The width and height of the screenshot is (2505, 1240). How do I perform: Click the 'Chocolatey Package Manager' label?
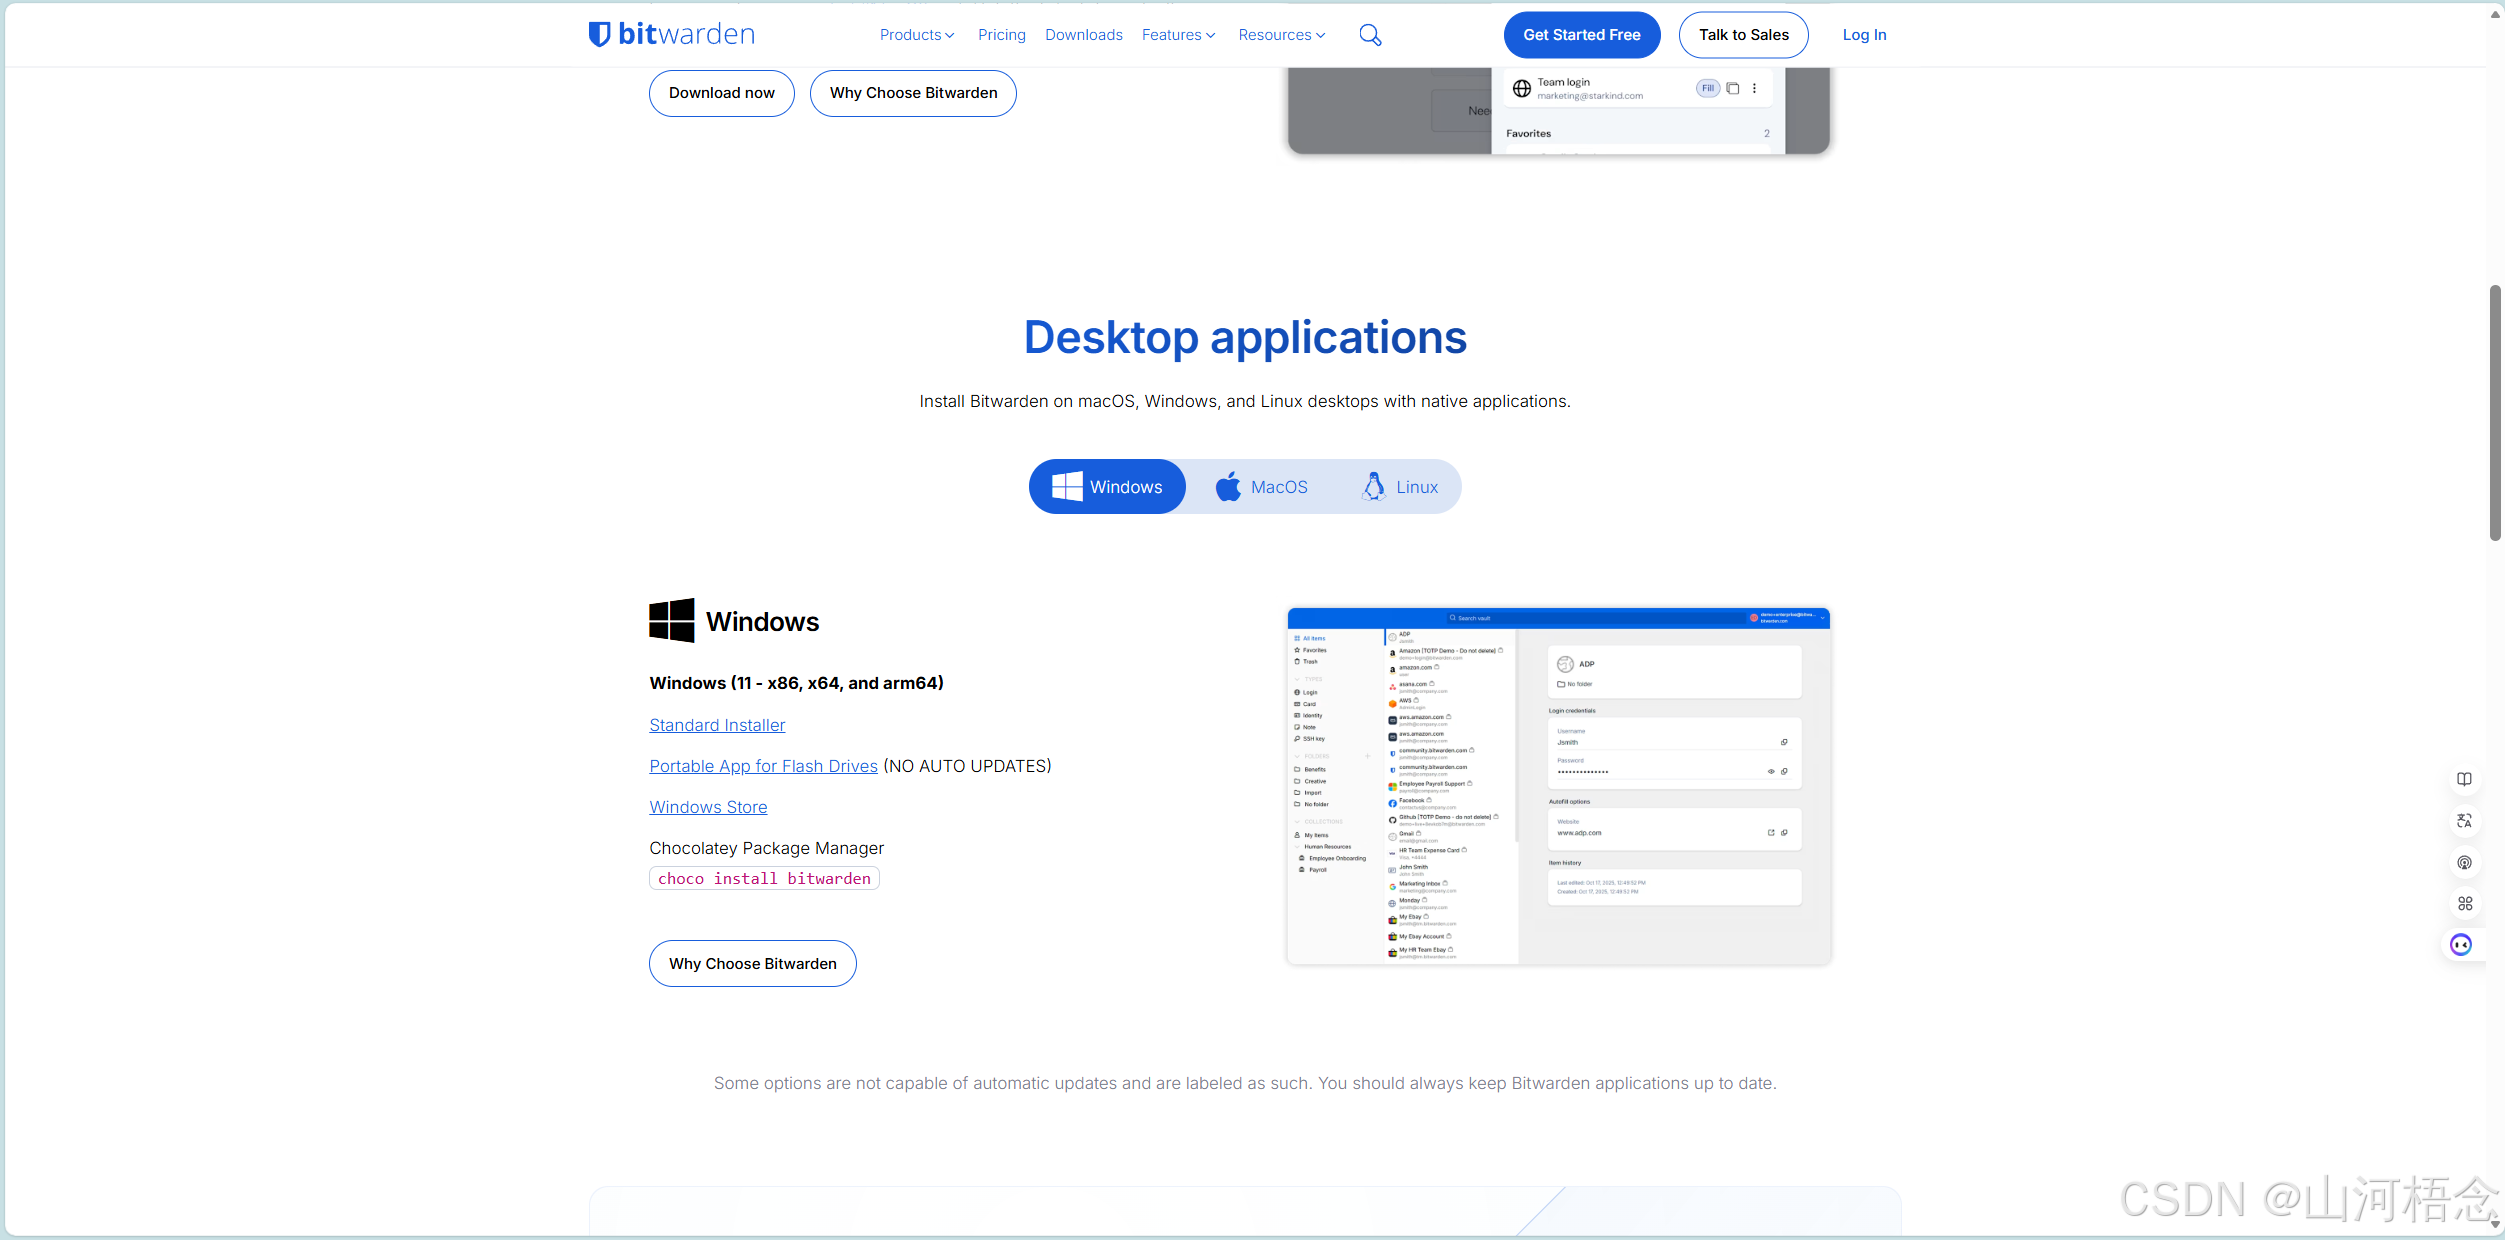pyautogui.click(x=766, y=848)
